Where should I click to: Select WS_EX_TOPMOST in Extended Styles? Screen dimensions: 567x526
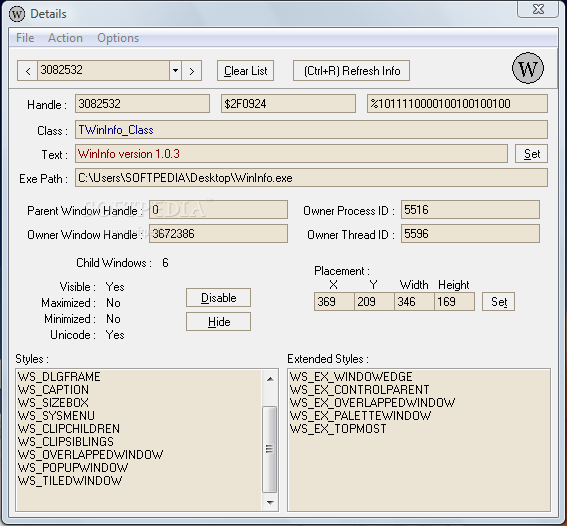[x=338, y=429]
